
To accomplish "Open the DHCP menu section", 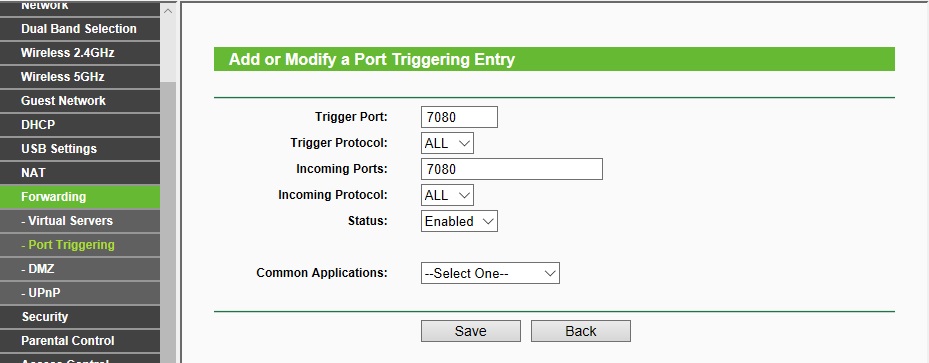I will point(80,125).
